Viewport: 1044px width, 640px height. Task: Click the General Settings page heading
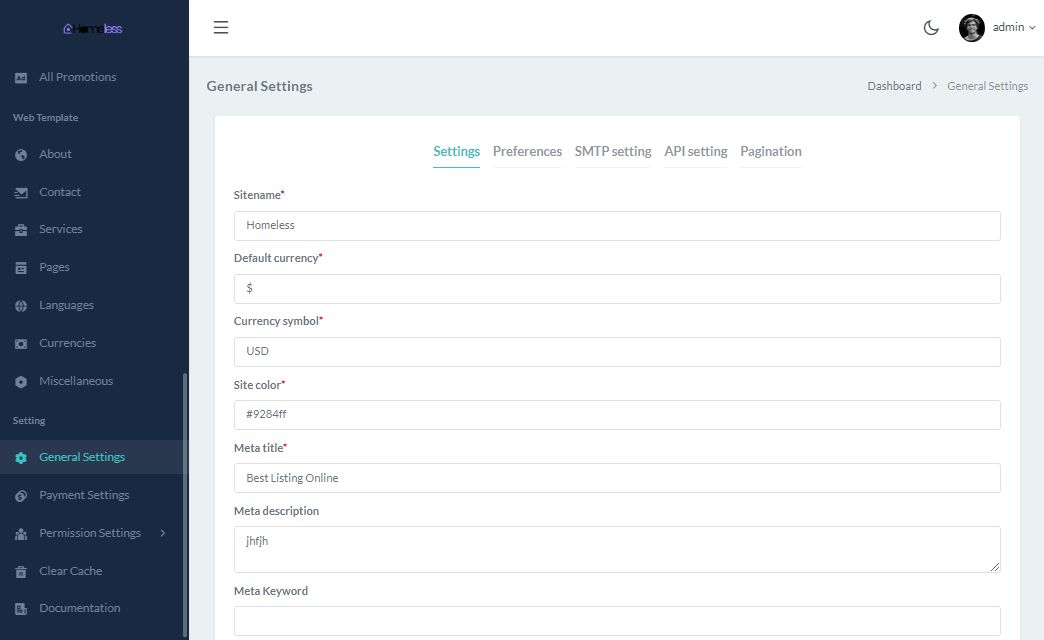tap(259, 86)
